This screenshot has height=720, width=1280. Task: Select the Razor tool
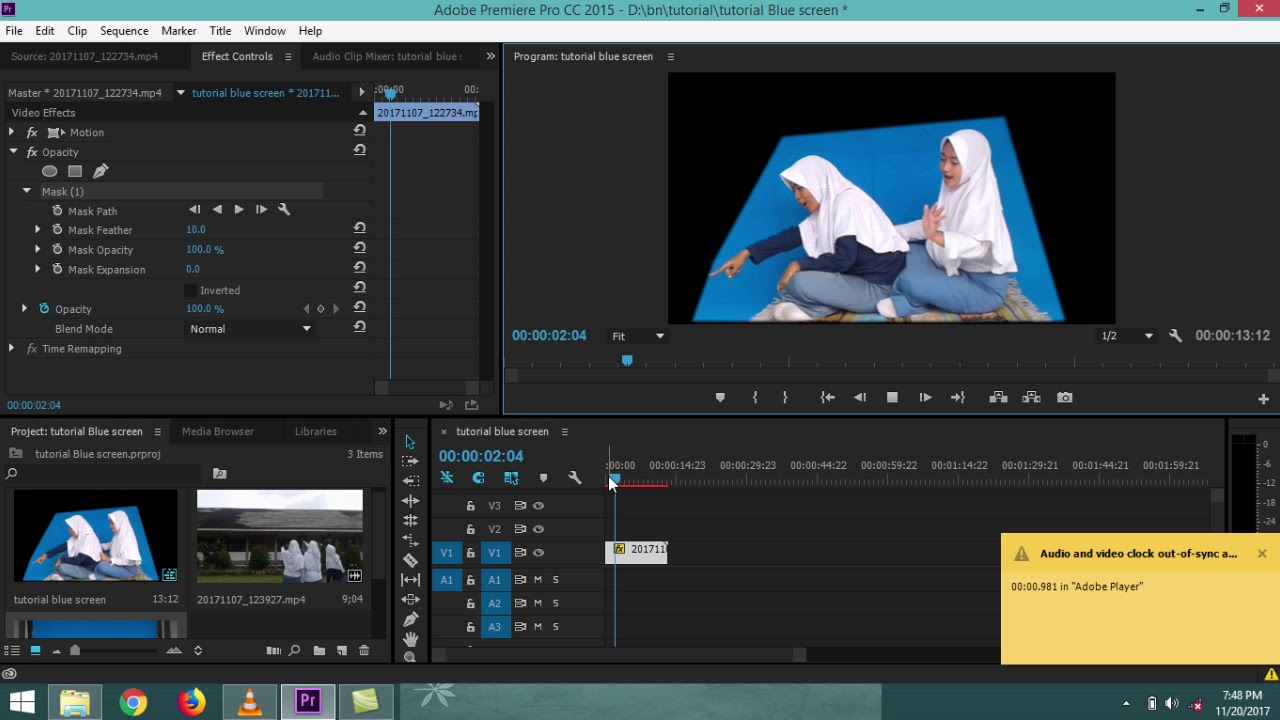point(410,560)
